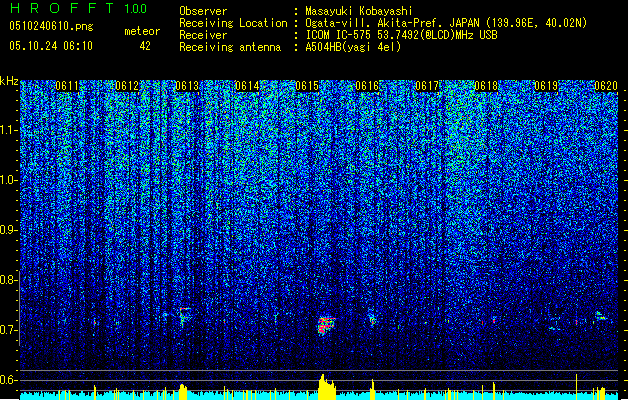The width and height of the screenshot is (629, 400).
Task: Click the 0617 time marker
Action: [427, 86]
